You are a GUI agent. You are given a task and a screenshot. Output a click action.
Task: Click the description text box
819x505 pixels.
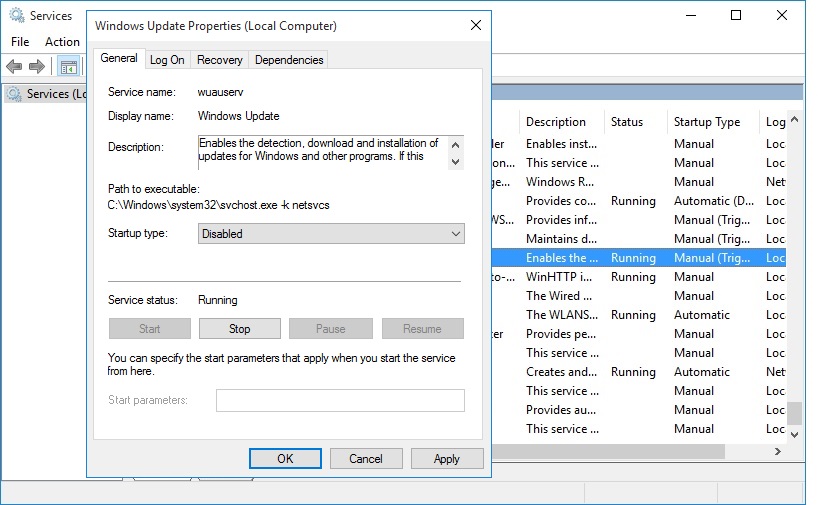pos(323,152)
